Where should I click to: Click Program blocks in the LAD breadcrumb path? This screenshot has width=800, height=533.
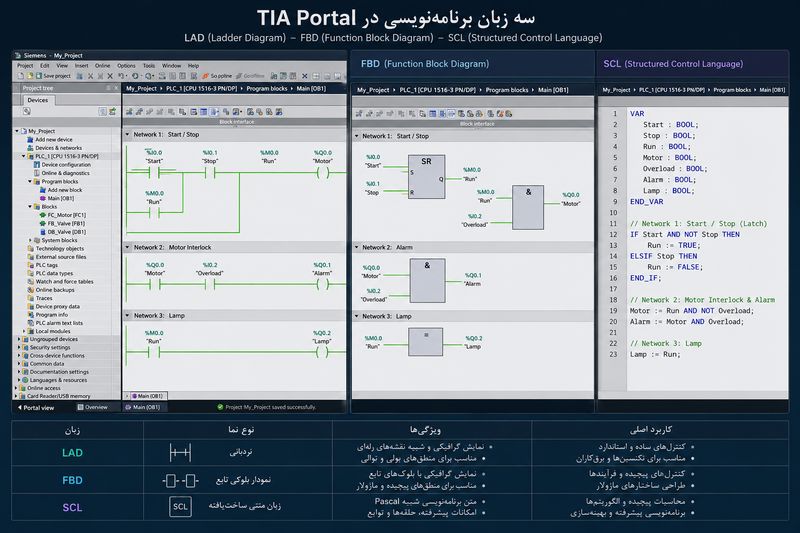[x=266, y=89]
